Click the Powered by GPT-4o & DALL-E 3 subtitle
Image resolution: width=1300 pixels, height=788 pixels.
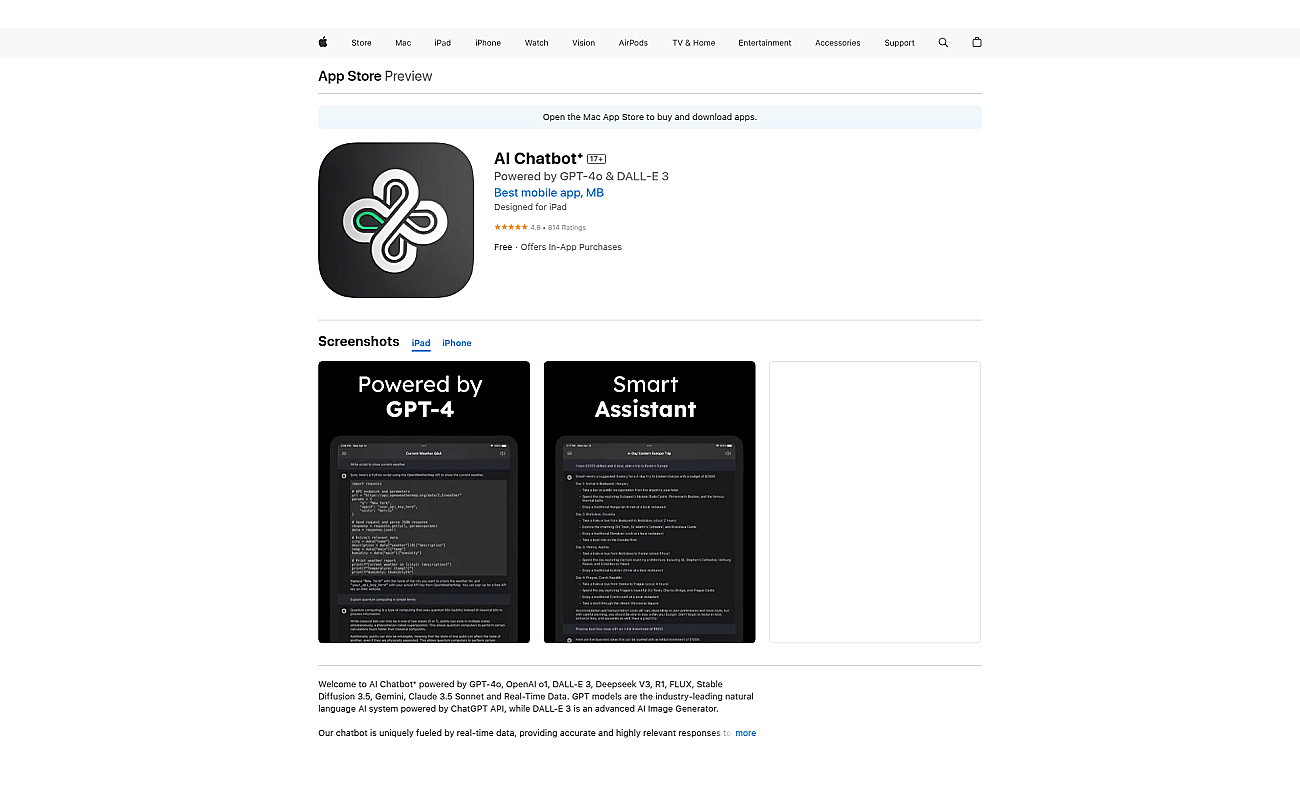click(581, 176)
